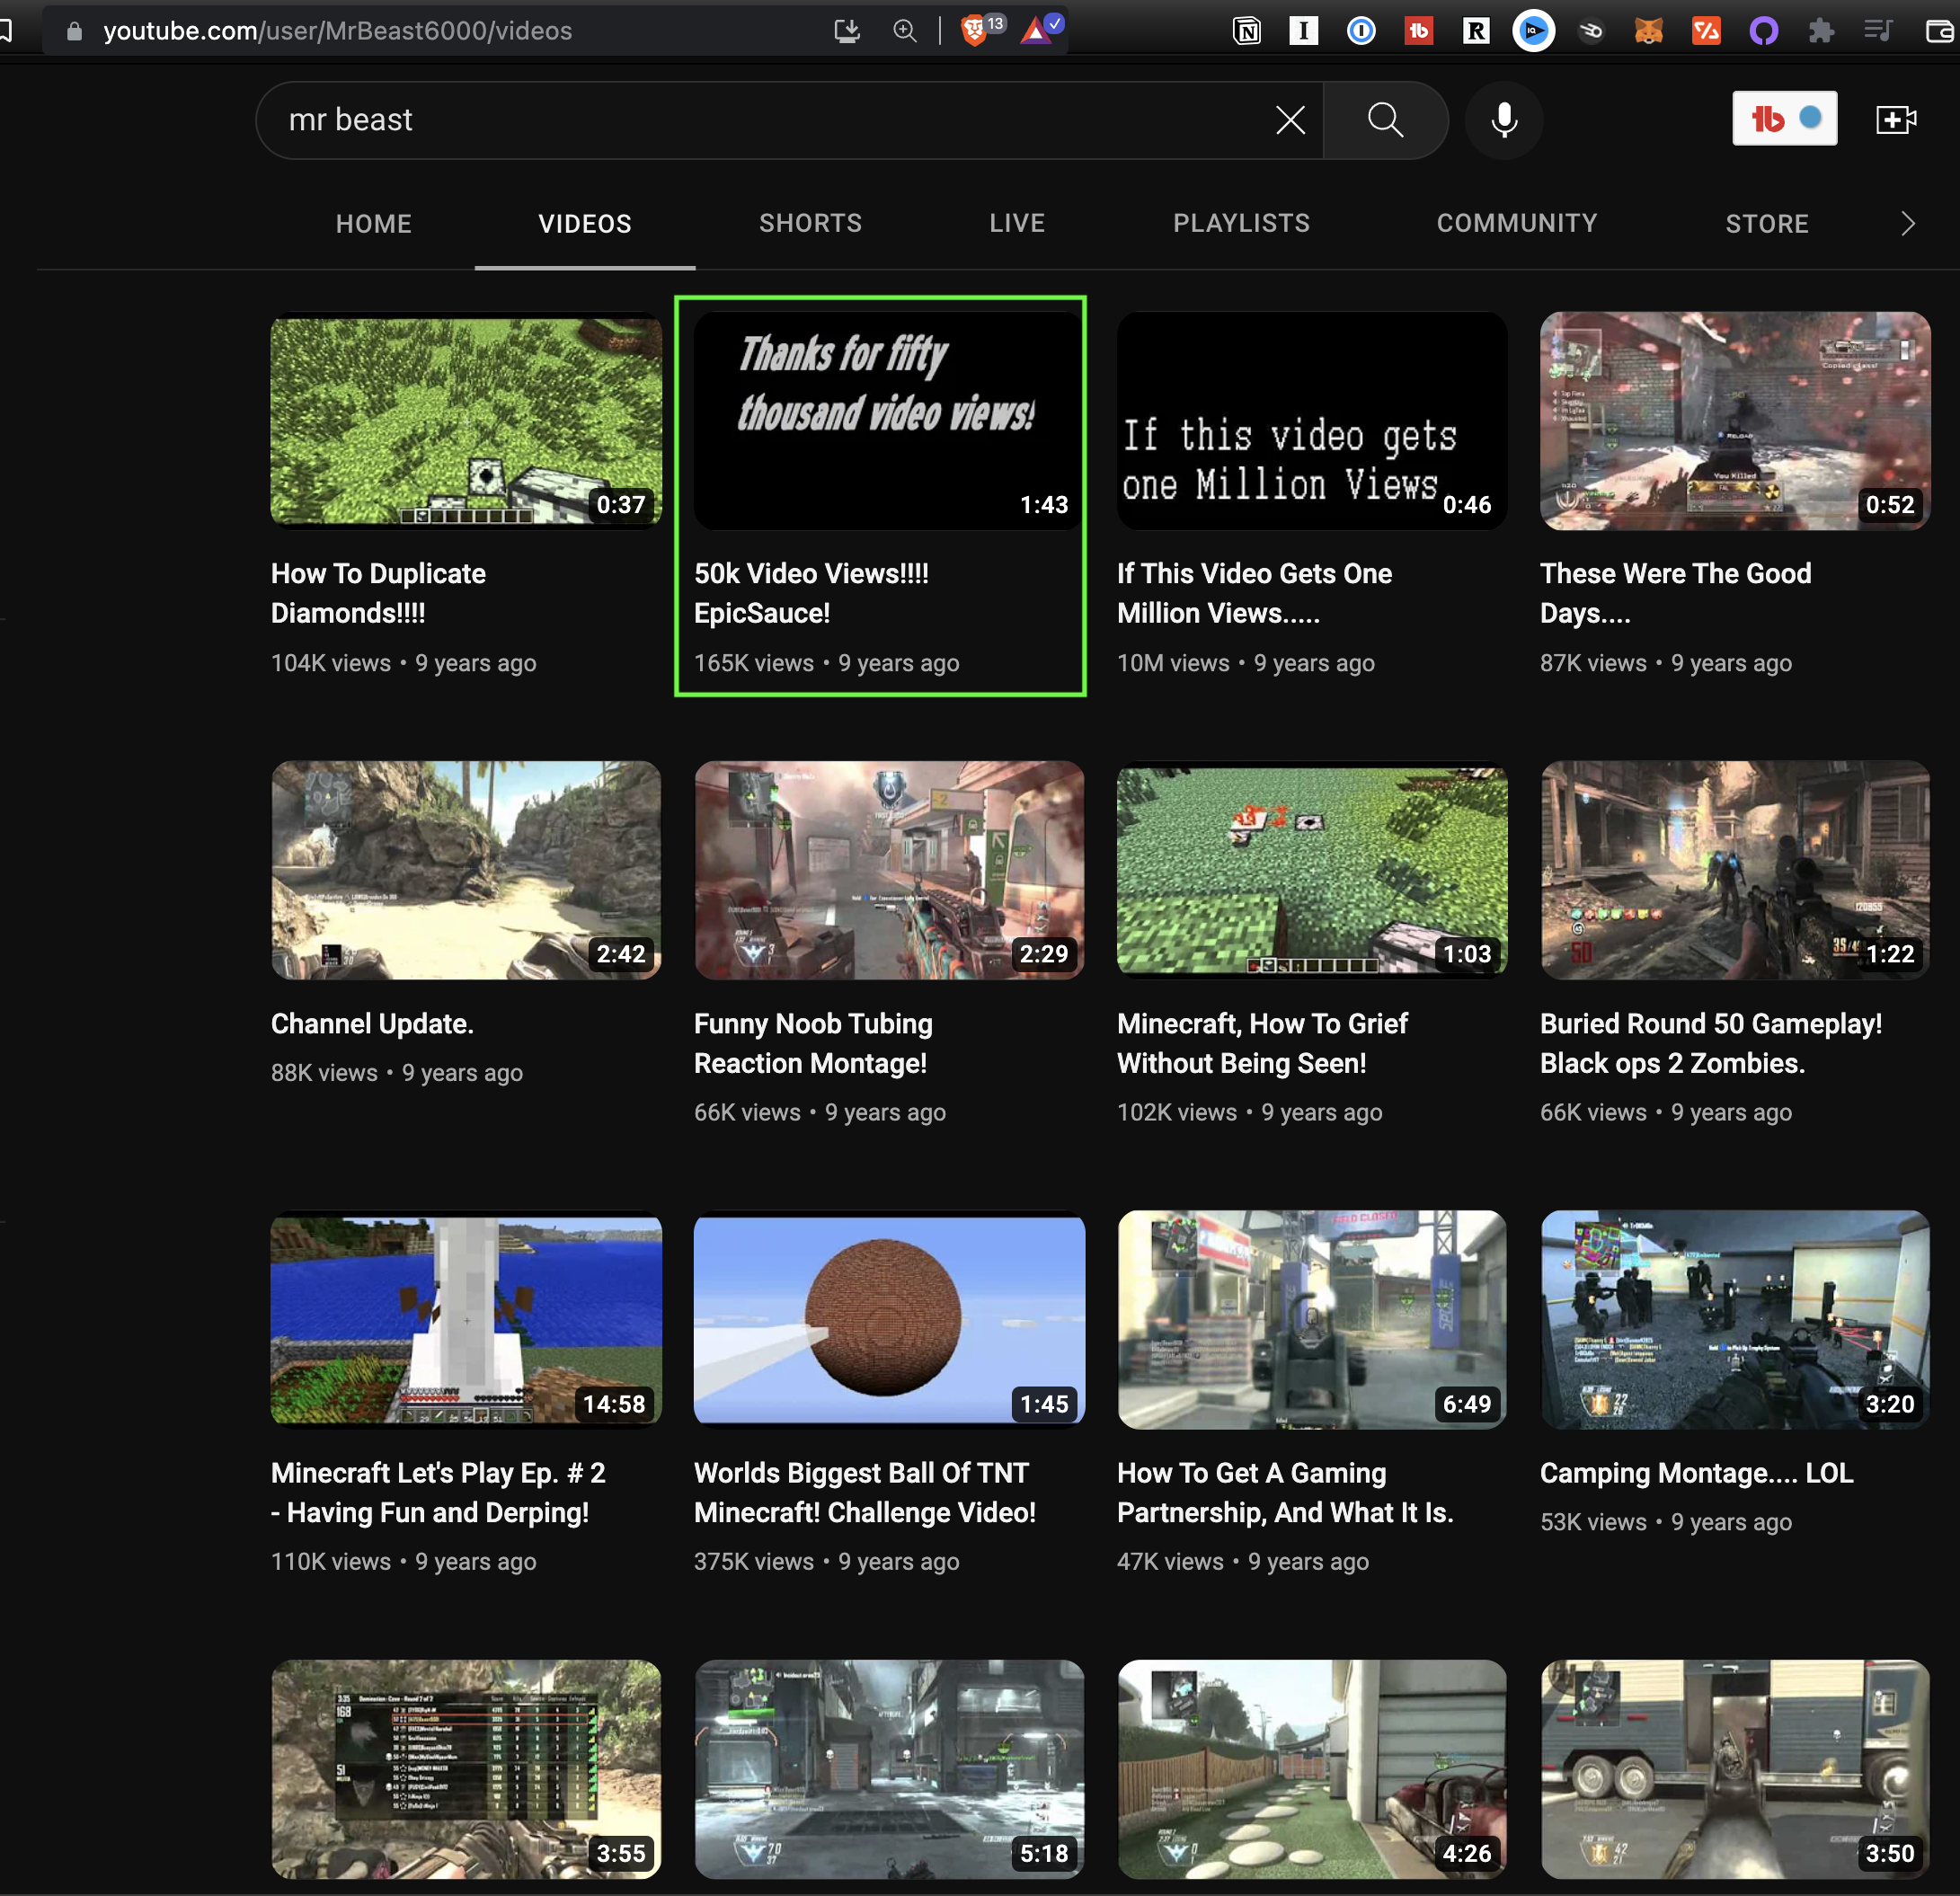Open 'Funny Noob Tubing Reaction Montage!' title
1960x1896 pixels.
(813, 1043)
